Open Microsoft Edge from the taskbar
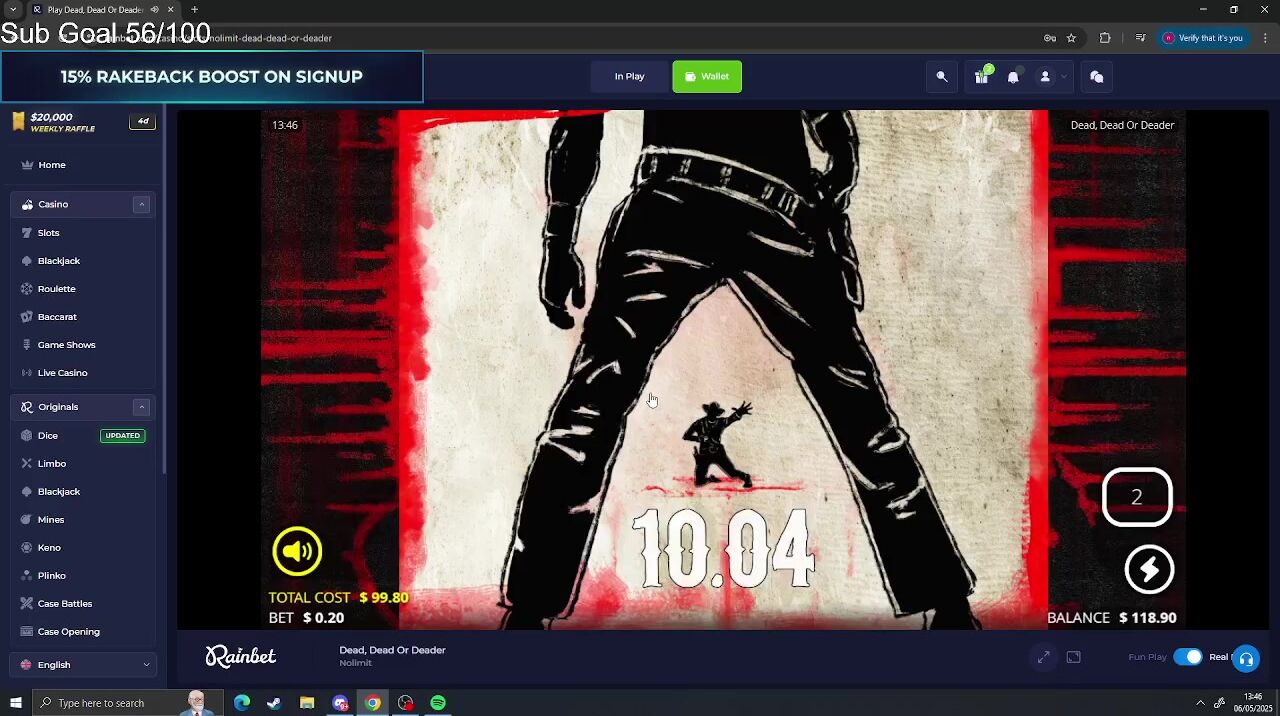The width and height of the screenshot is (1280, 716). click(242, 703)
